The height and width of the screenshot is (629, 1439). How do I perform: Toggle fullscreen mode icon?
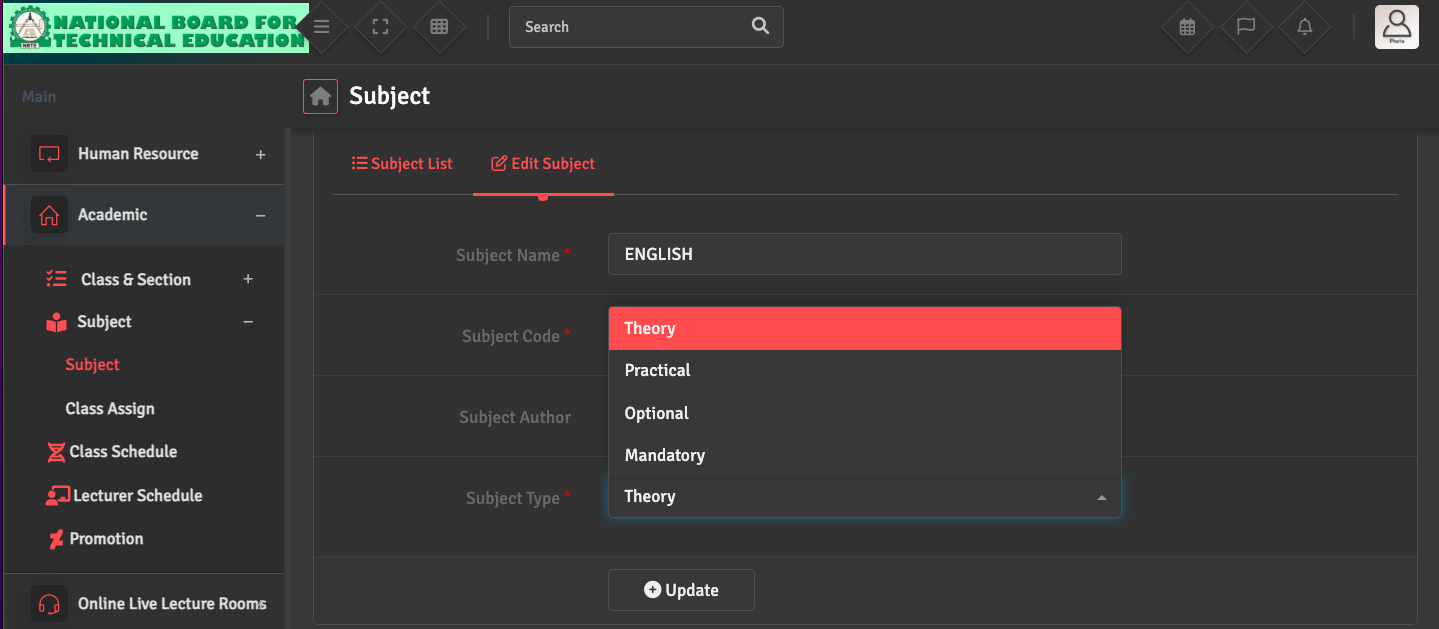[x=380, y=27]
